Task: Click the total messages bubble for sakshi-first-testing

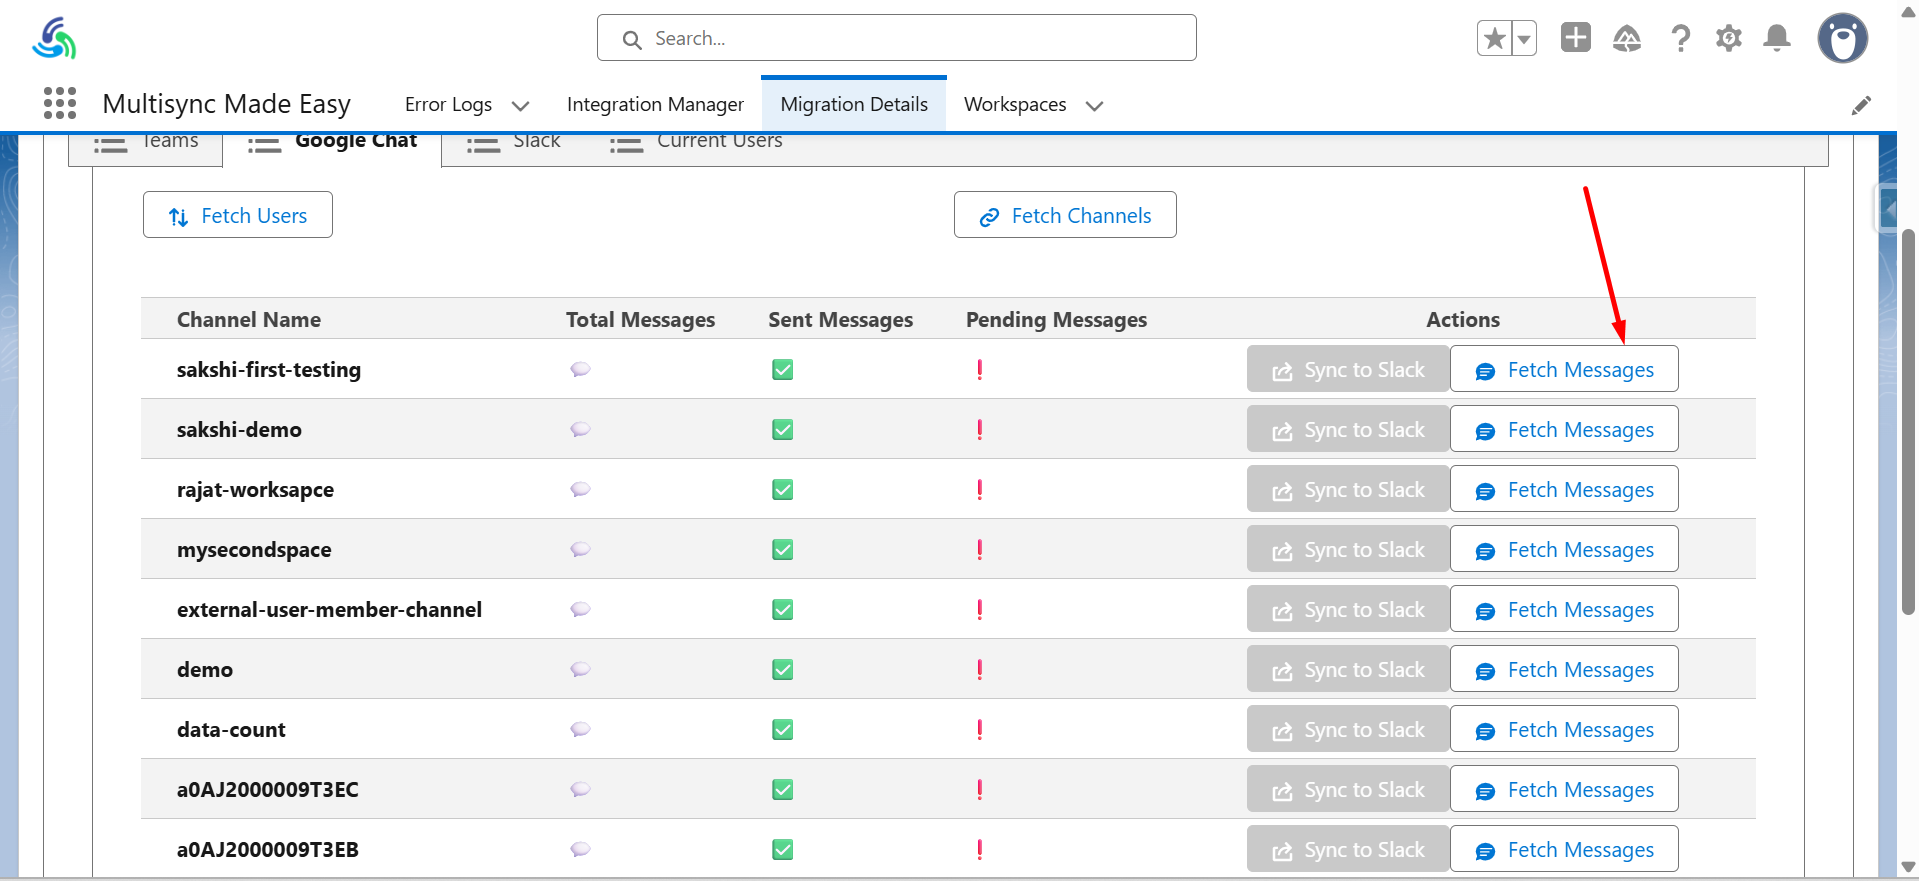Action: point(580,369)
